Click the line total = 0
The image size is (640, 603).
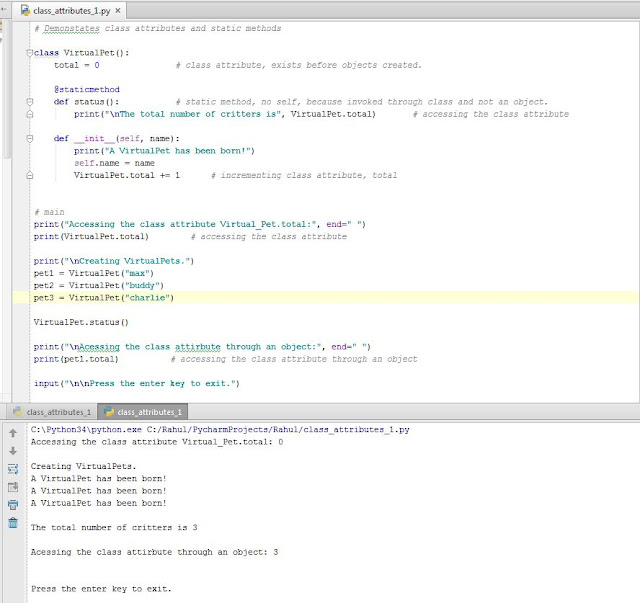77,65
